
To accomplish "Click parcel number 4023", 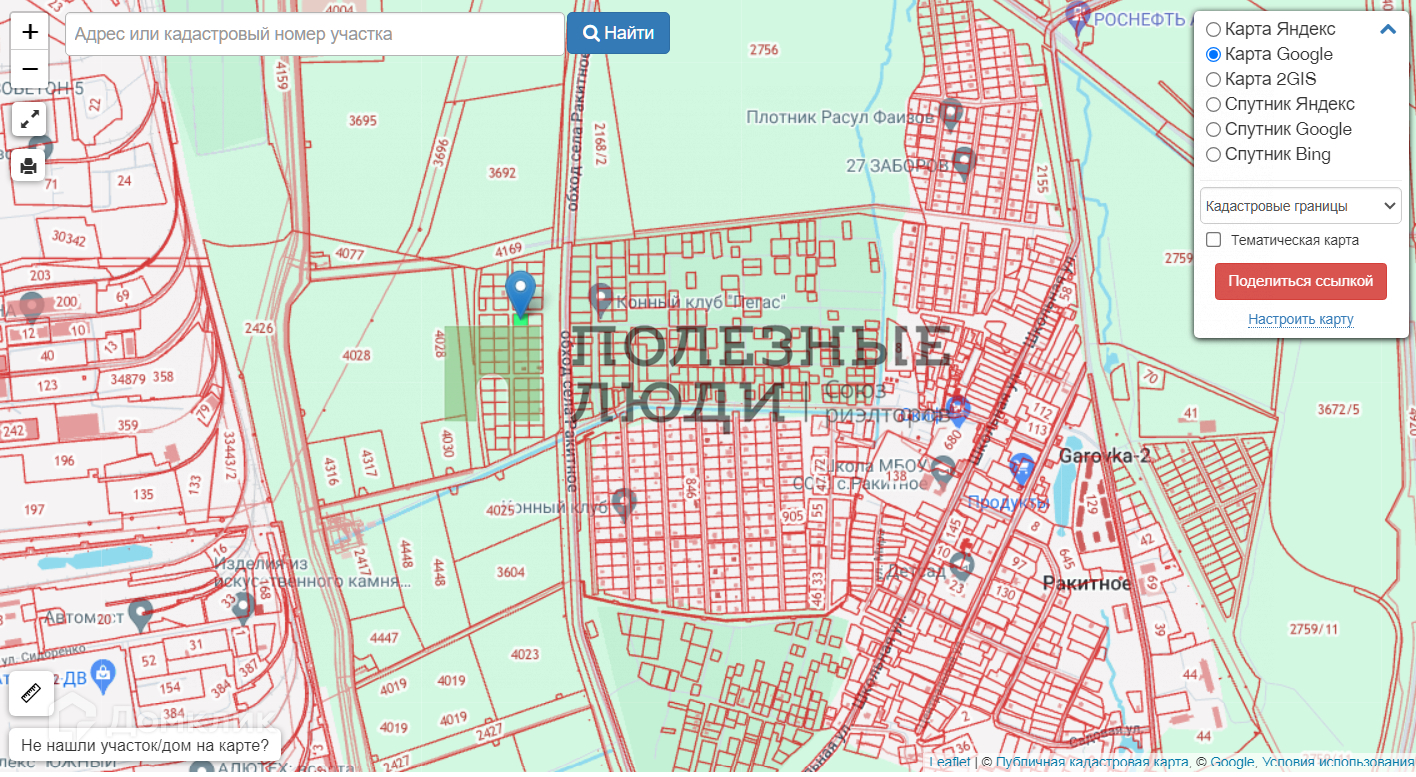I will click(524, 654).
